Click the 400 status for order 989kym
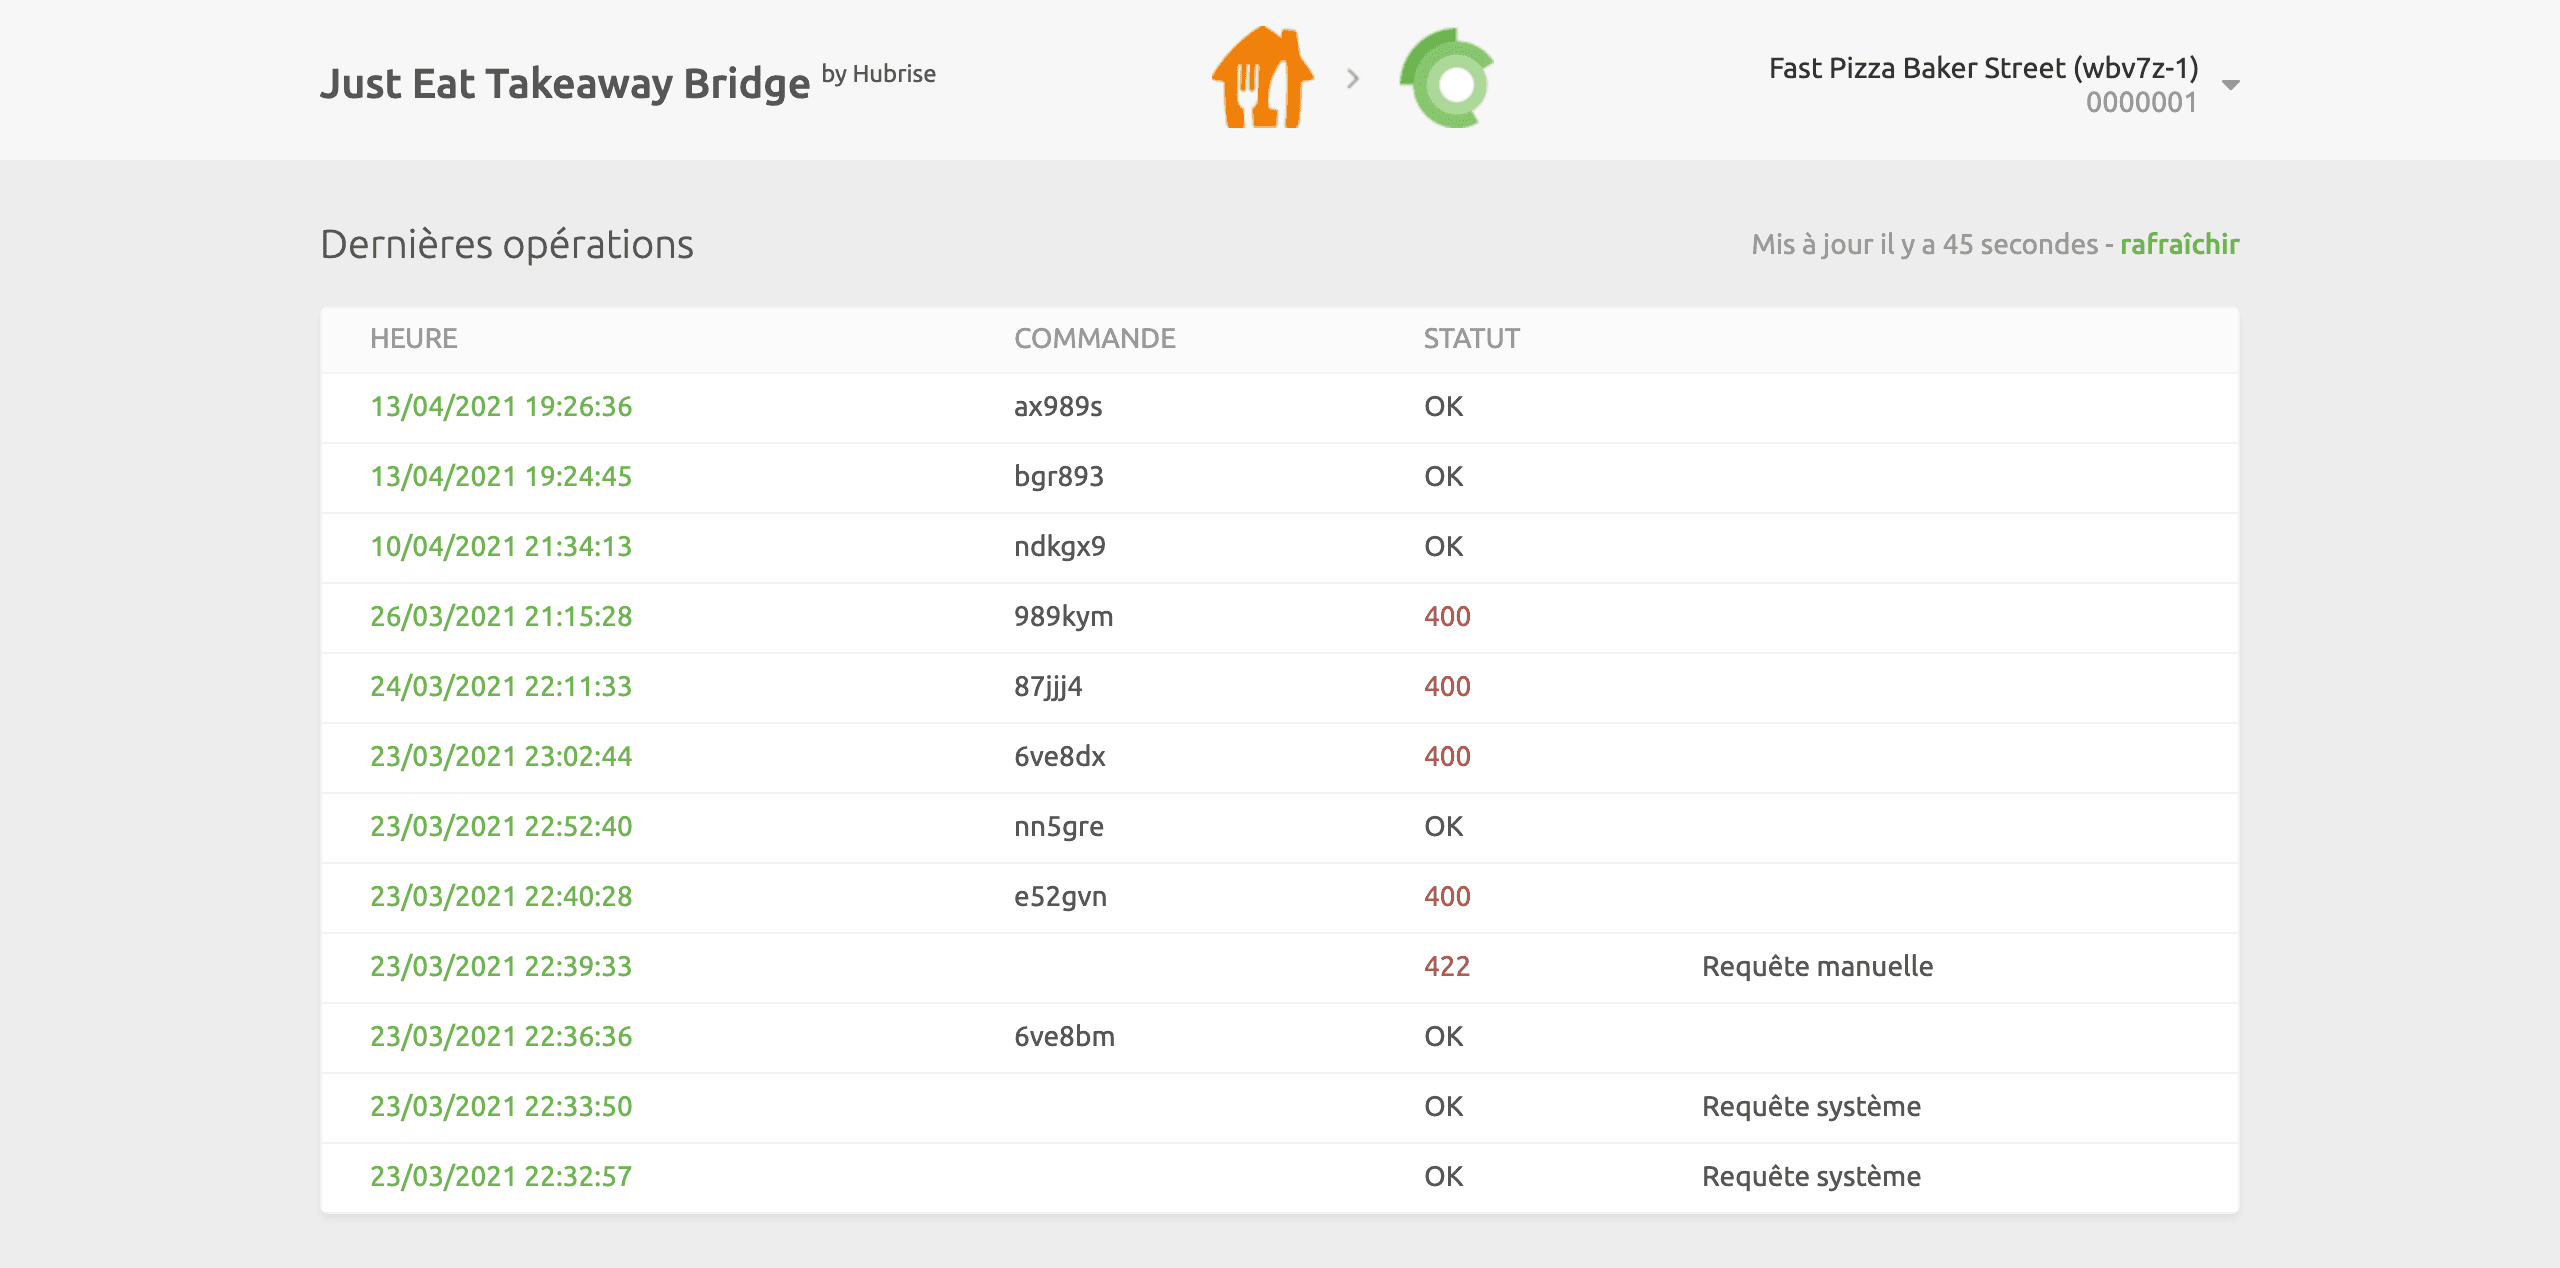This screenshot has width=2560, height=1268. pos(1447,617)
